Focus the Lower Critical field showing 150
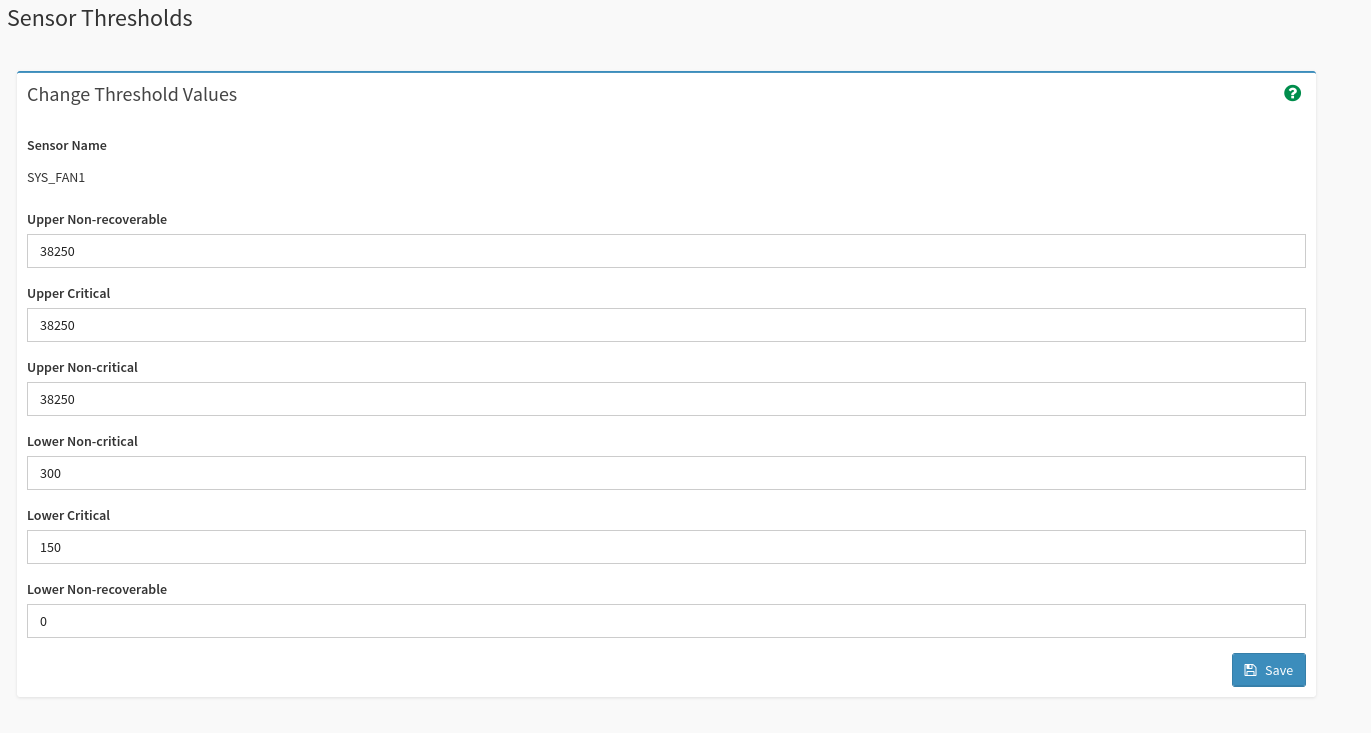 666,547
